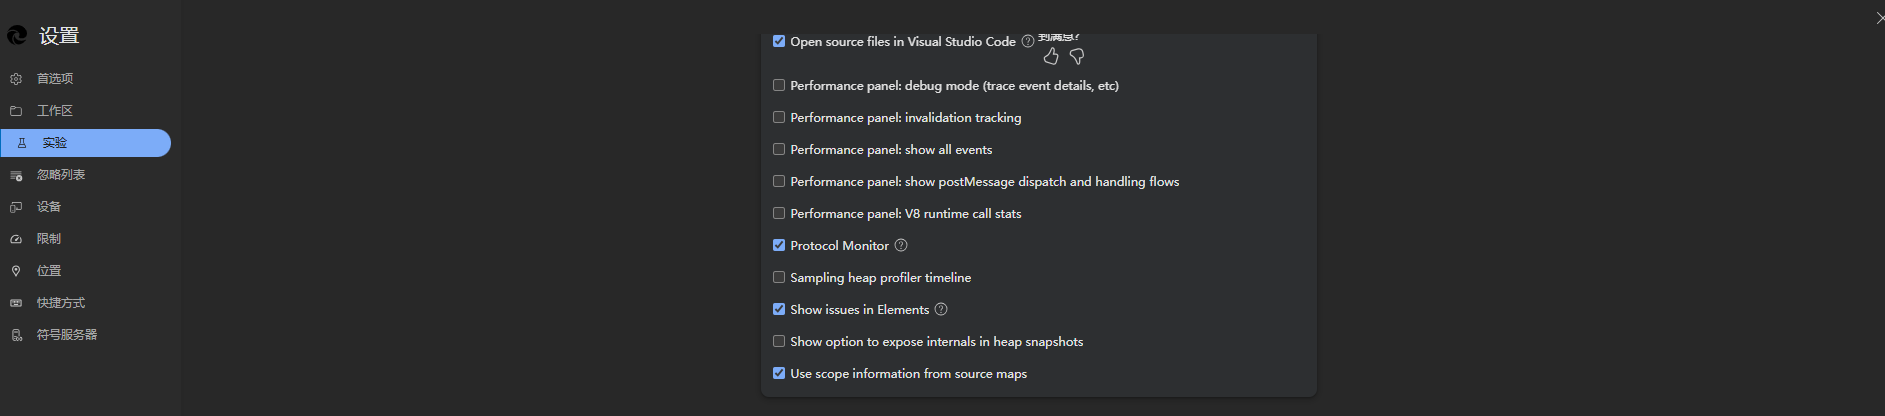This screenshot has width=1885, height=416.
Task: Click the thumbs-up feedback icon
Action: pyautogui.click(x=1050, y=57)
